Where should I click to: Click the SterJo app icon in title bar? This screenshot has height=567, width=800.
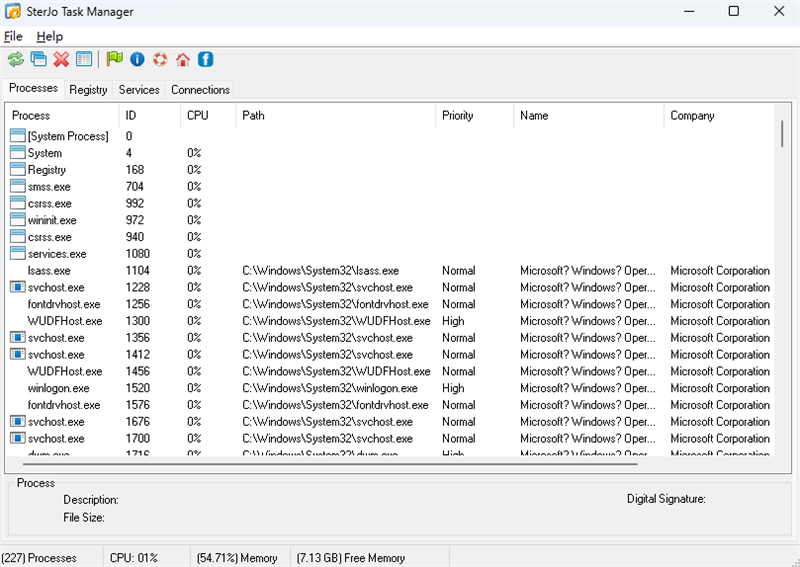[x=13, y=11]
